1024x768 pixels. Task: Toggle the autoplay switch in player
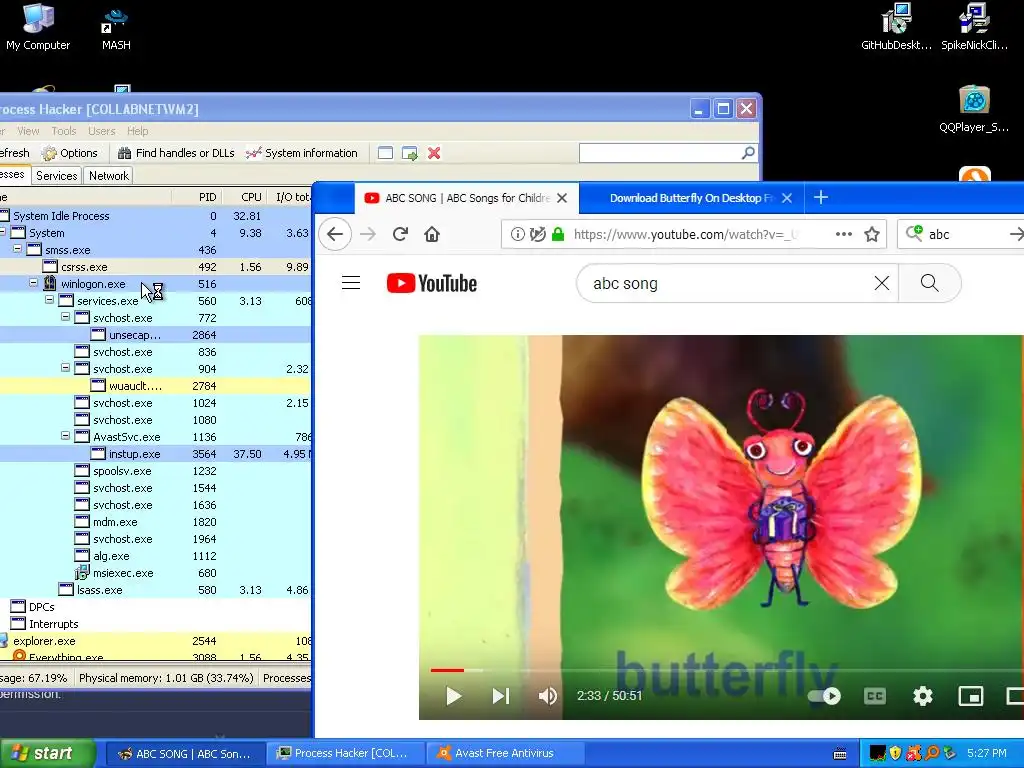pos(824,696)
